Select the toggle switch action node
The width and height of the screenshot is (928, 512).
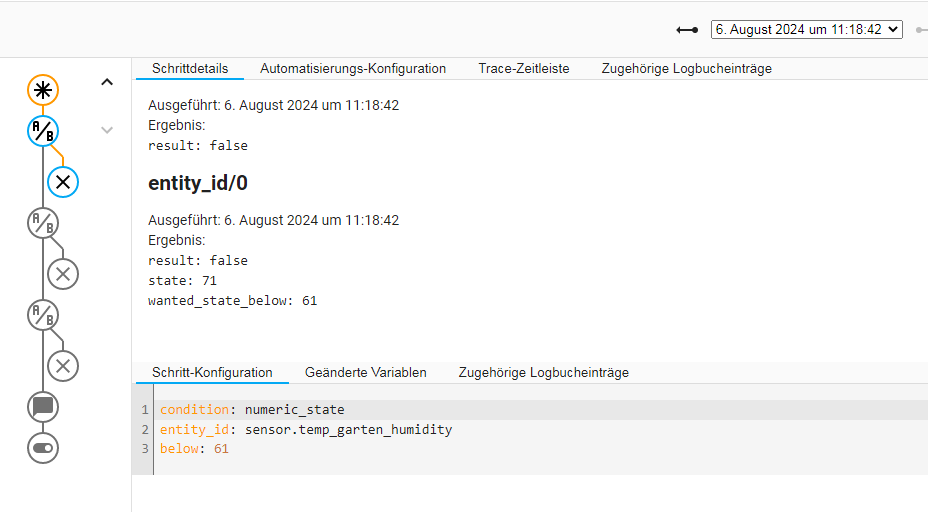[43, 448]
